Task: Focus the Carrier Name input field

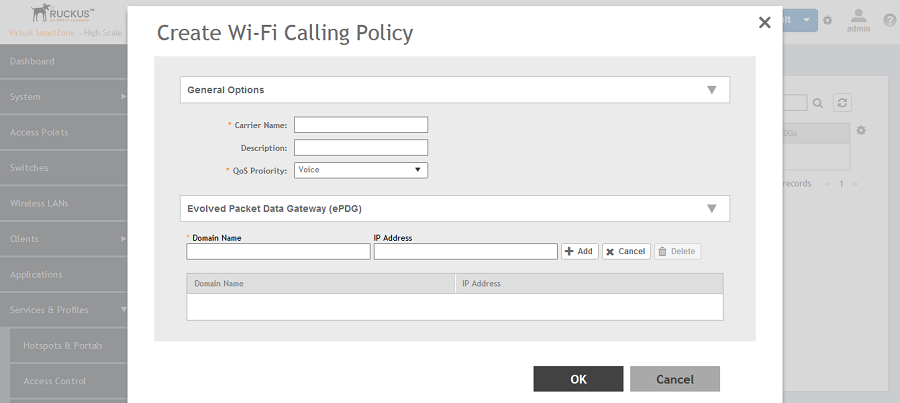Action: 360,125
